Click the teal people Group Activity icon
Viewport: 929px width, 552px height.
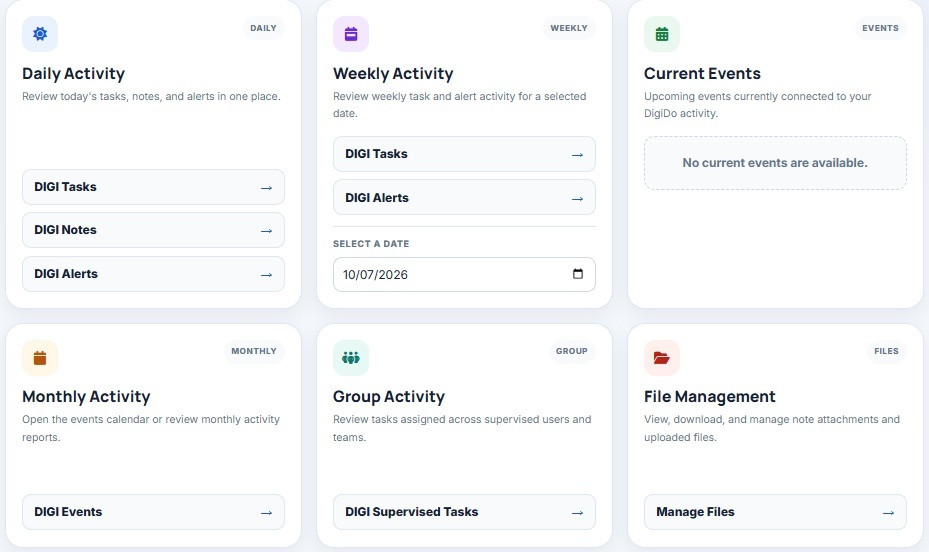coord(351,358)
